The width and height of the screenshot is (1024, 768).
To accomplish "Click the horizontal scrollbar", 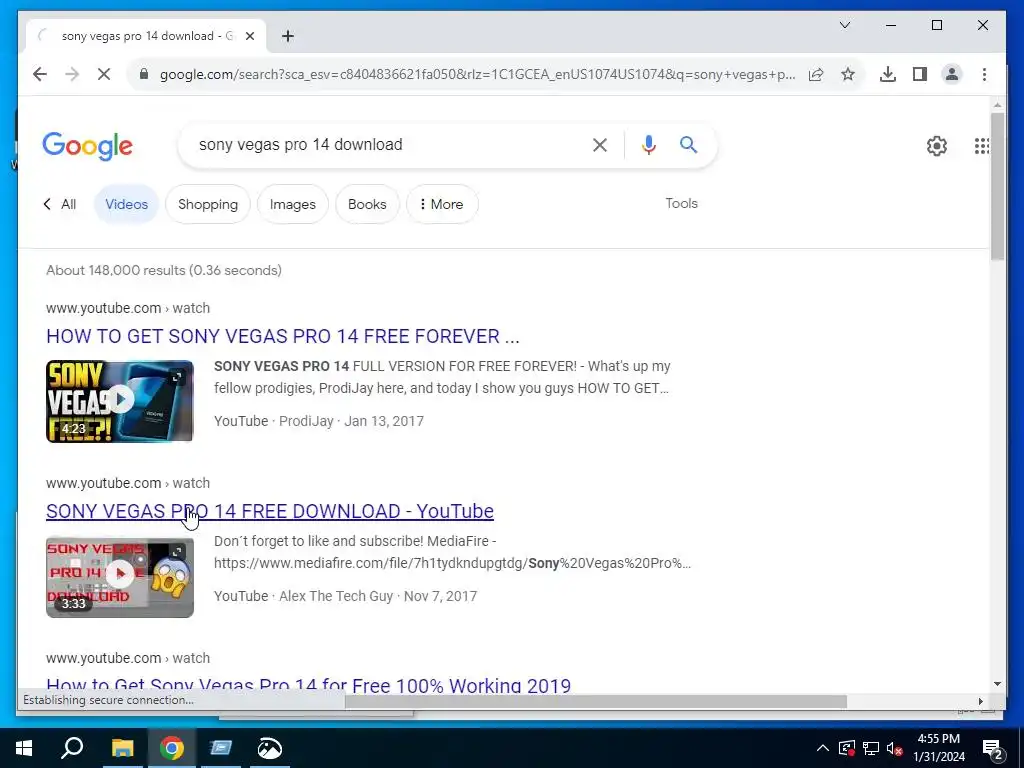I will tap(596, 701).
